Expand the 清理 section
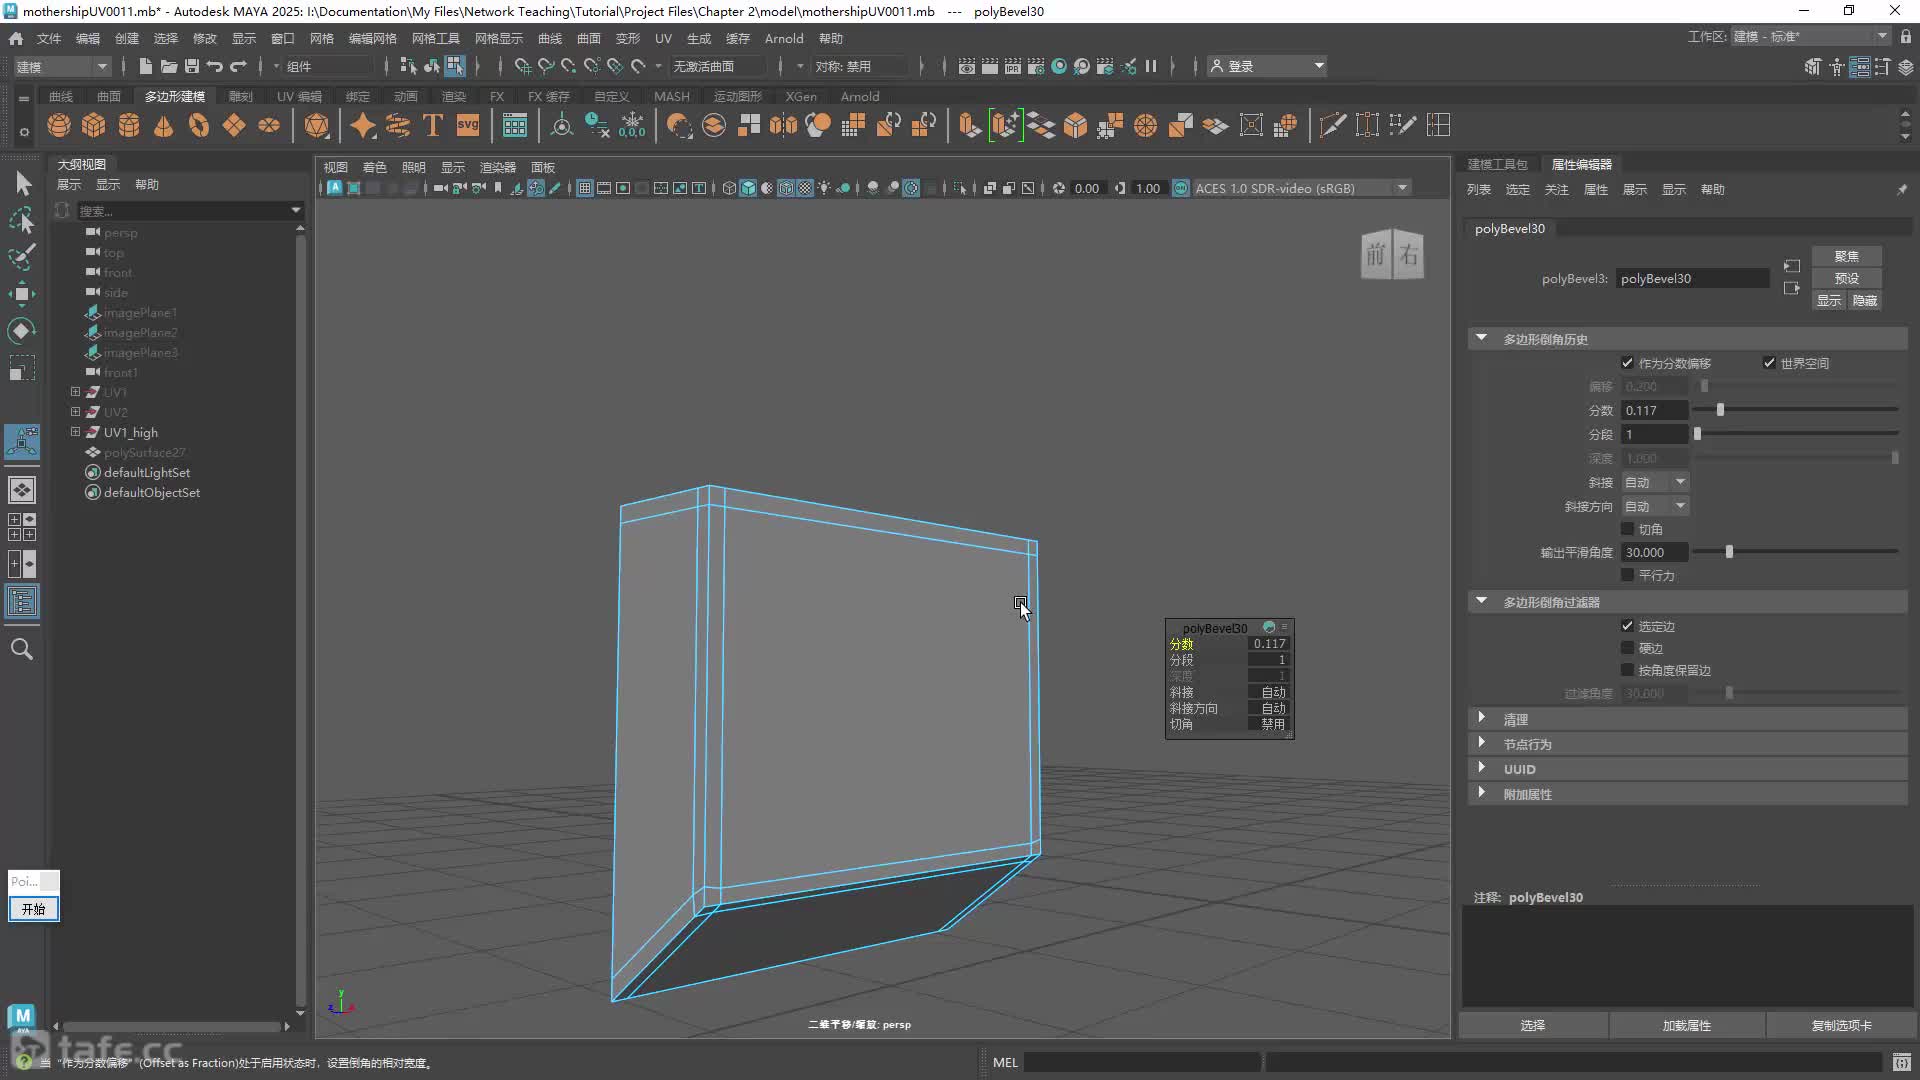Viewport: 1920px width, 1080px height. pos(1481,718)
